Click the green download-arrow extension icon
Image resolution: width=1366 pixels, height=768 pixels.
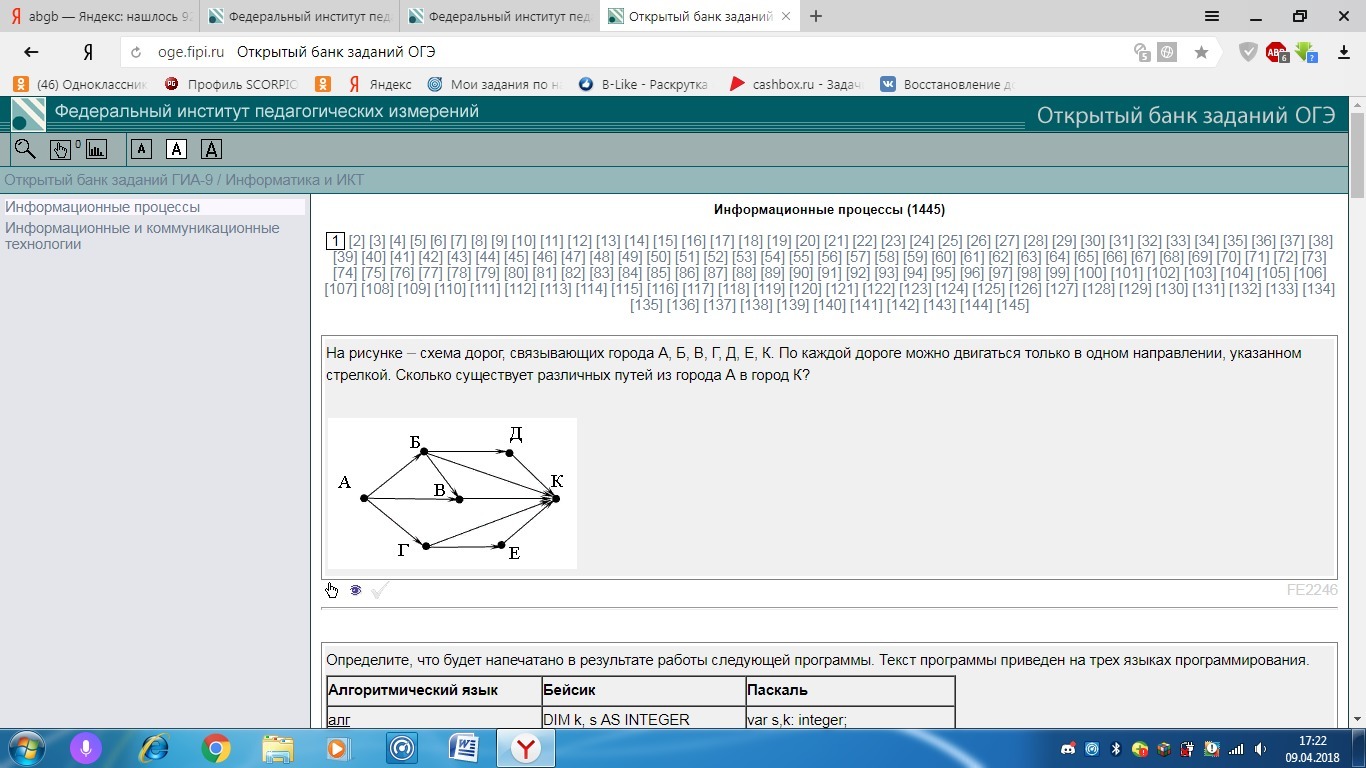(1305, 52)
